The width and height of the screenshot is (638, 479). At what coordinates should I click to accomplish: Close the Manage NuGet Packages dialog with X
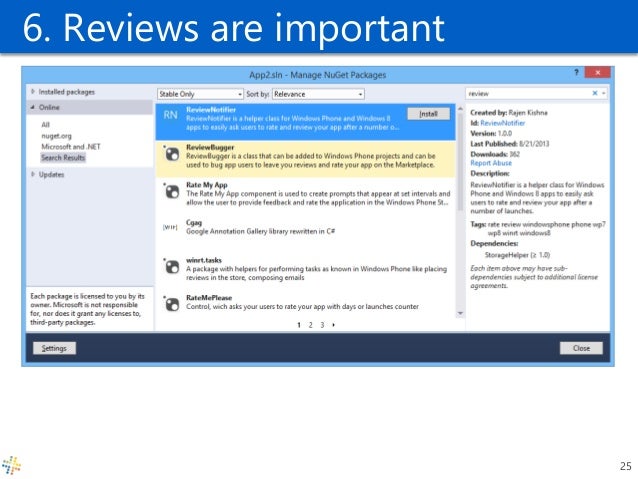pyautogui.click(x=597, y=72)
